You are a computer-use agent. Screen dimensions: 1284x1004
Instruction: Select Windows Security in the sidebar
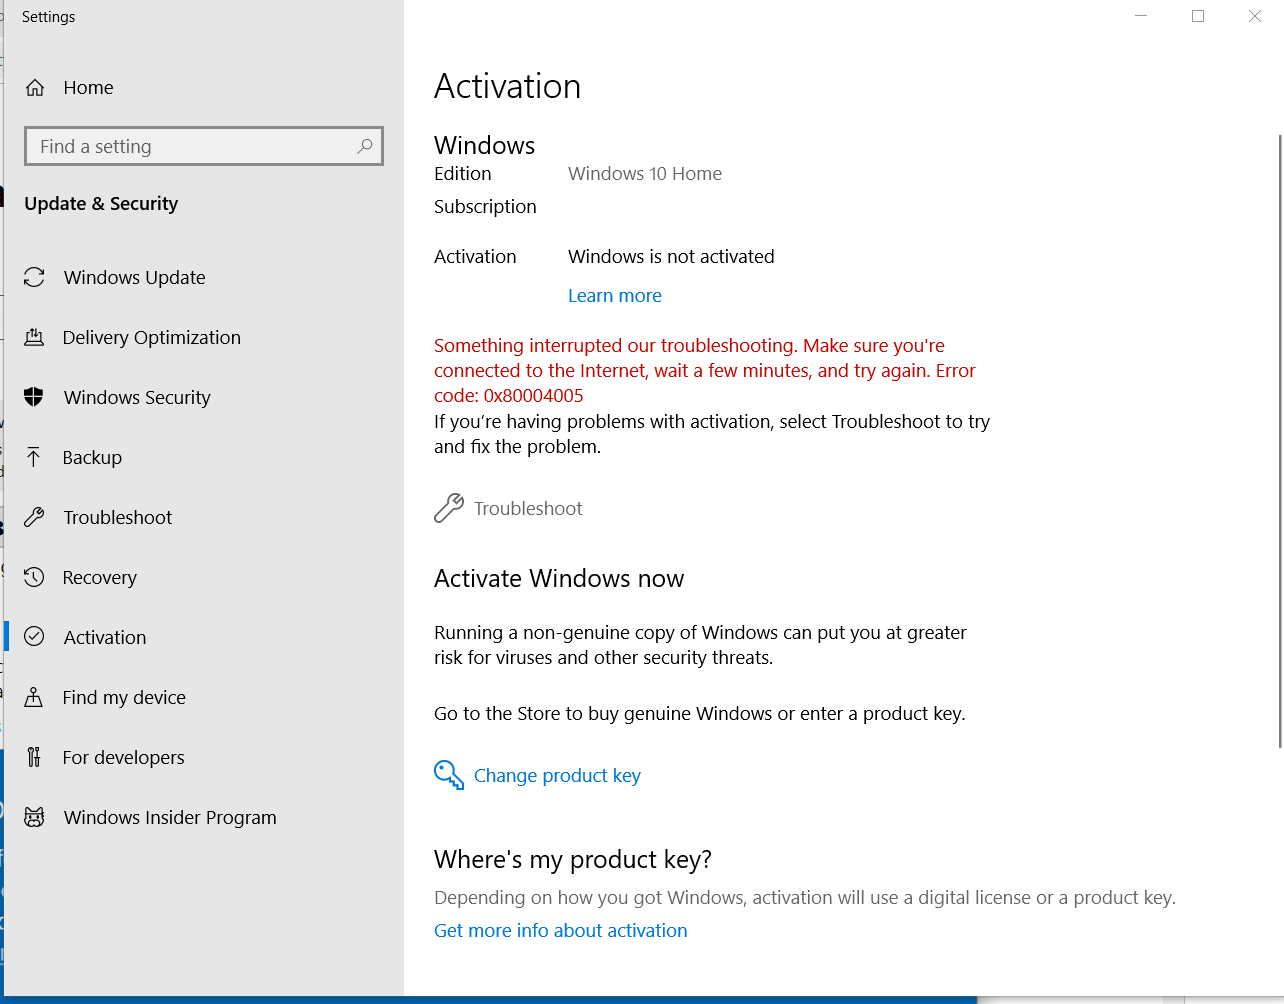coord(137,397)
